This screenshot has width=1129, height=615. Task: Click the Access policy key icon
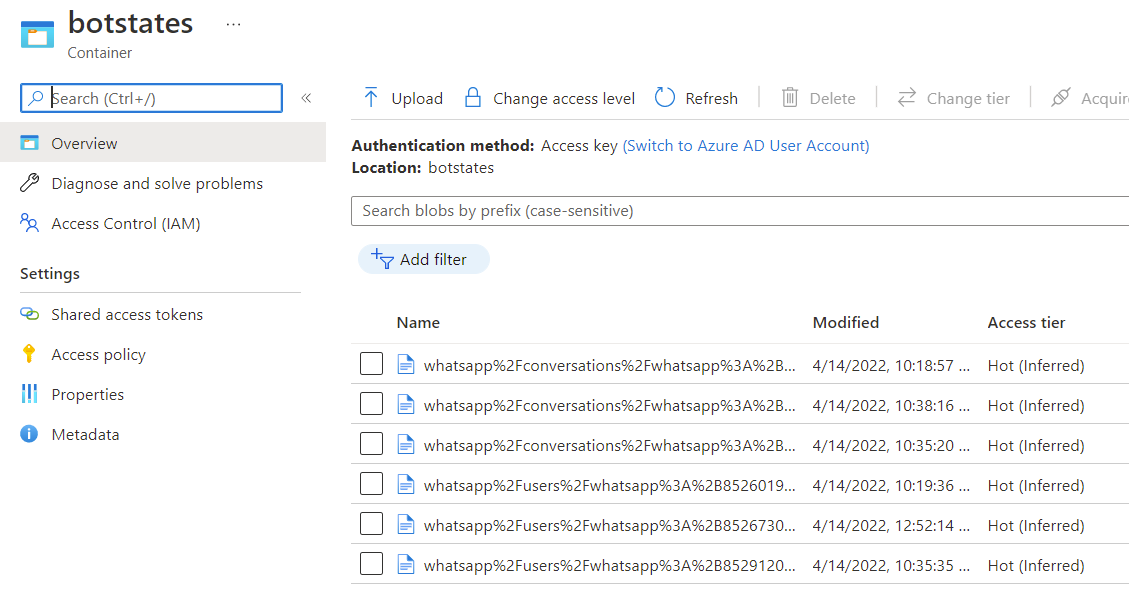tap(29, 354)
